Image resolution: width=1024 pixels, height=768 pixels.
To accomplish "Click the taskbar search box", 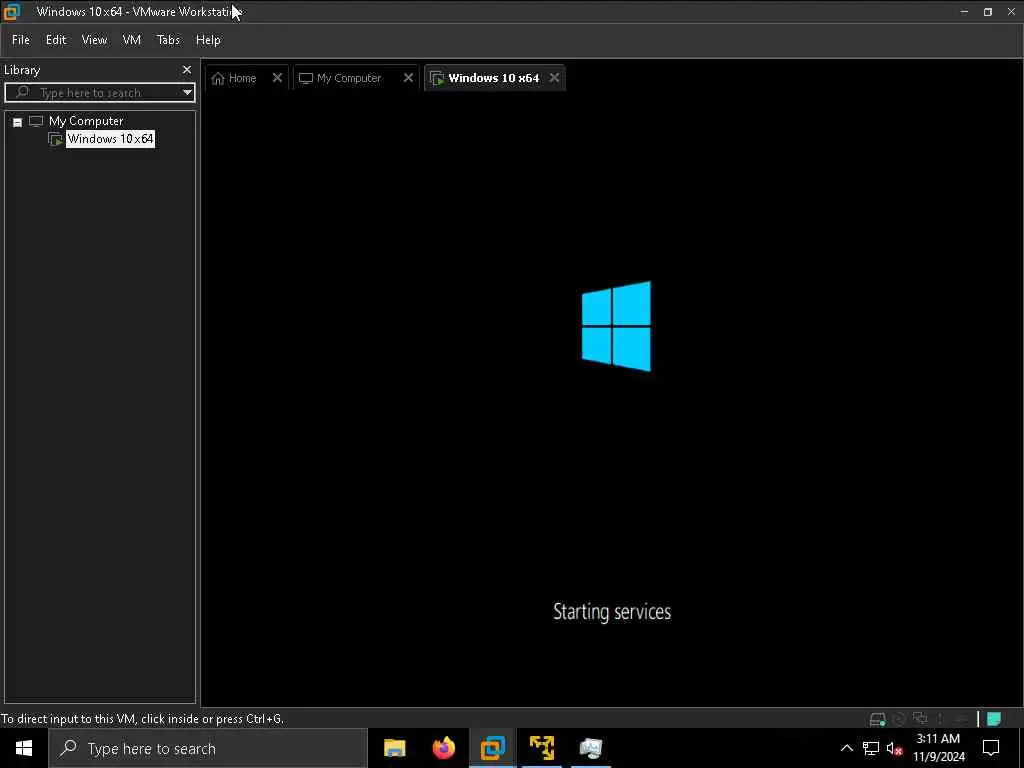I will click(x=208, y=748).
